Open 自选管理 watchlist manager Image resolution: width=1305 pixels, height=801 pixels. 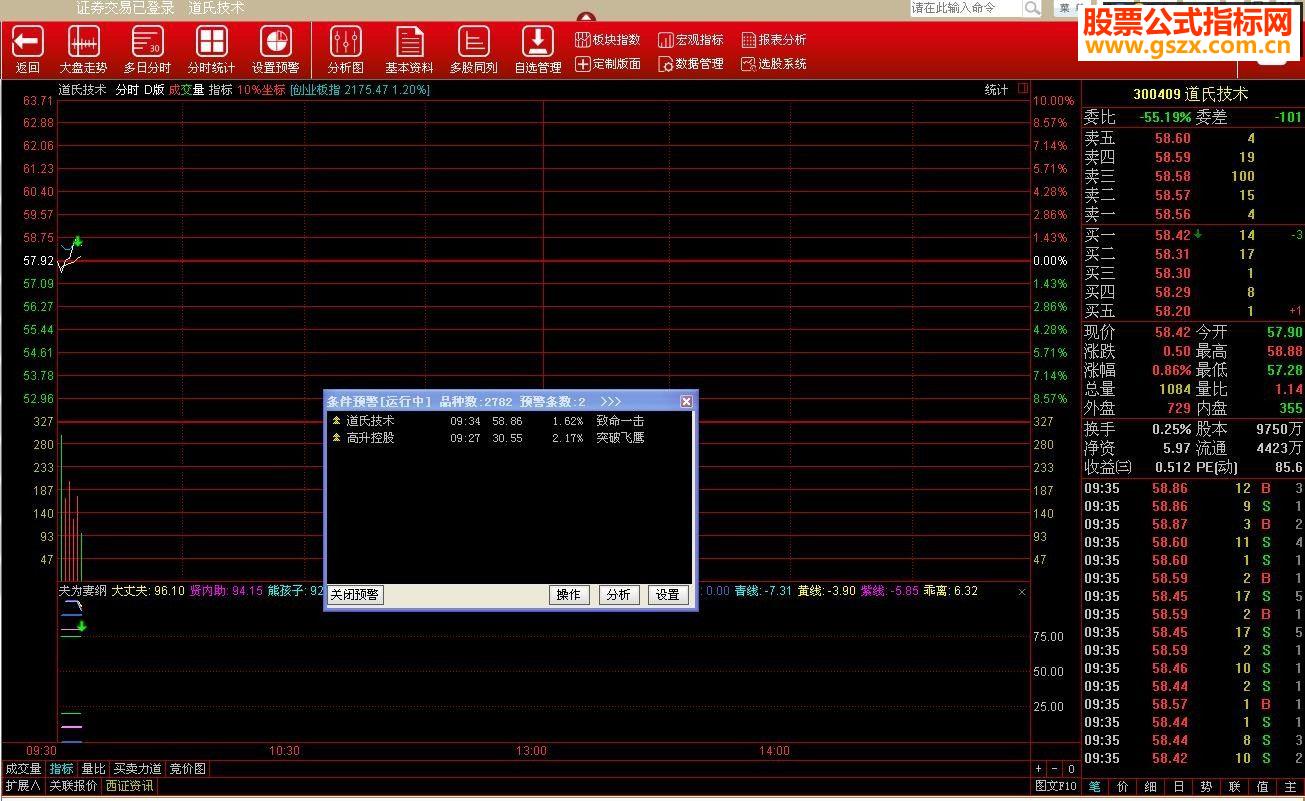click(538, 50)
